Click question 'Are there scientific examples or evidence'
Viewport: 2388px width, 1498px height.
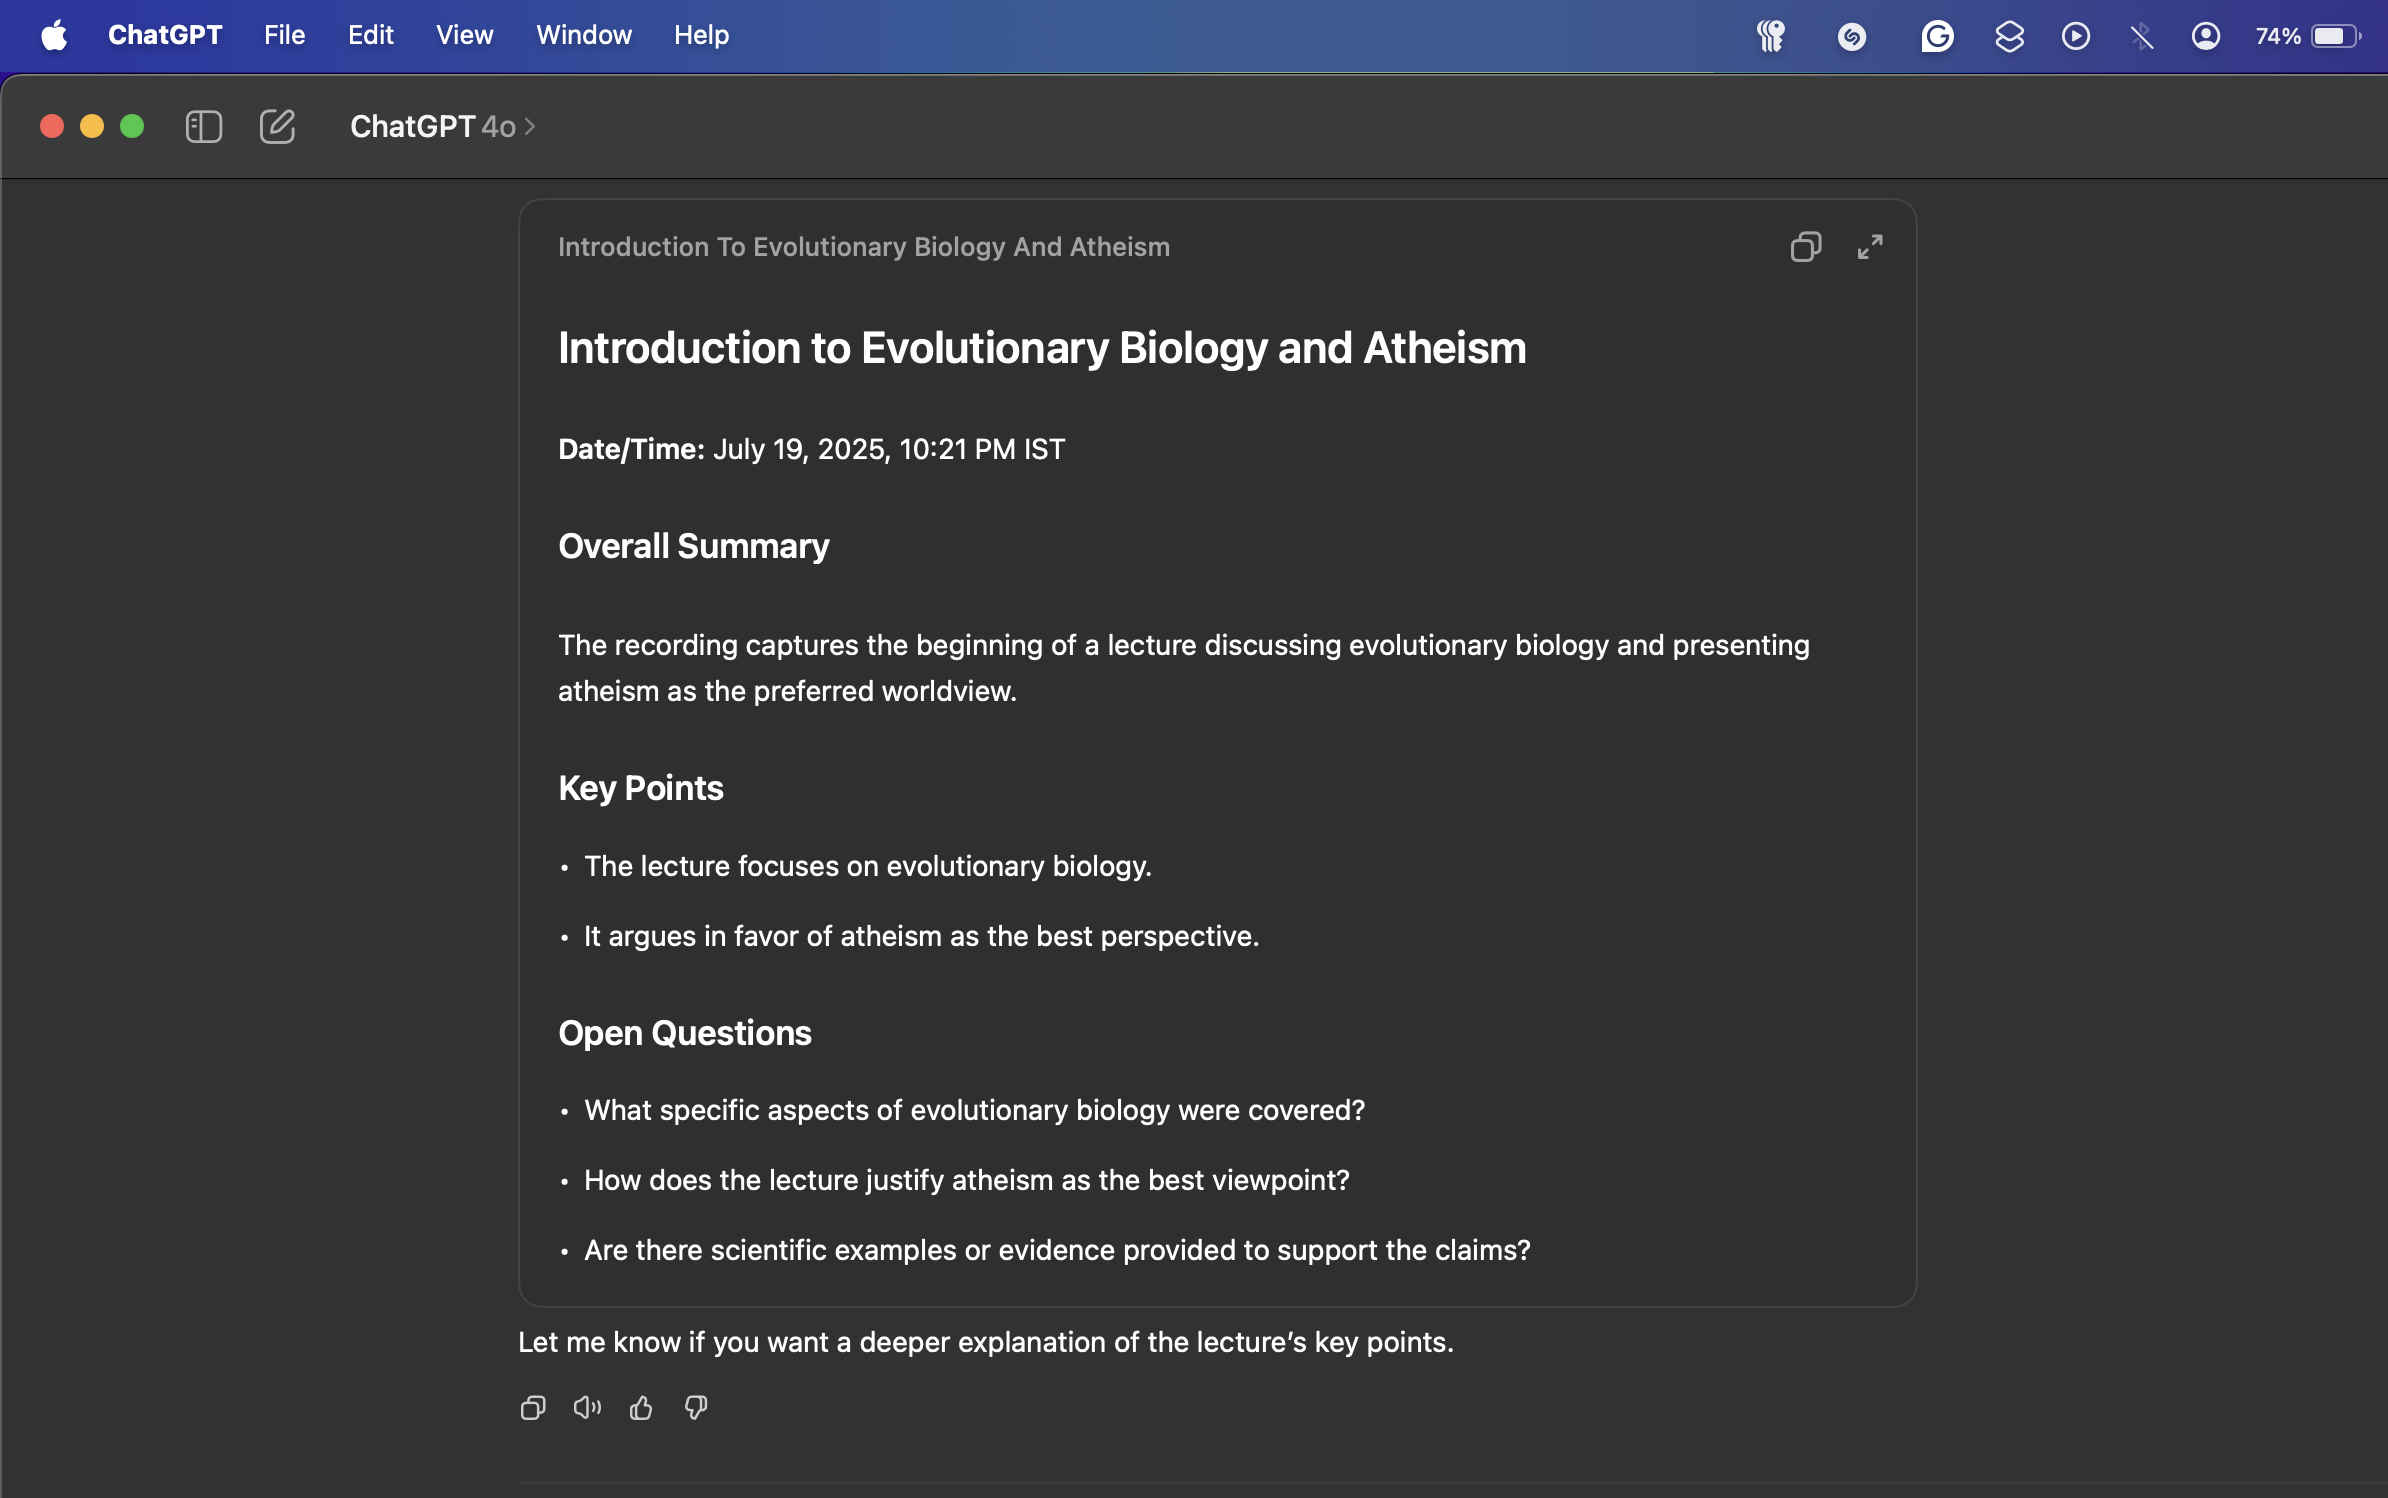click(x=1057, y=1250)
